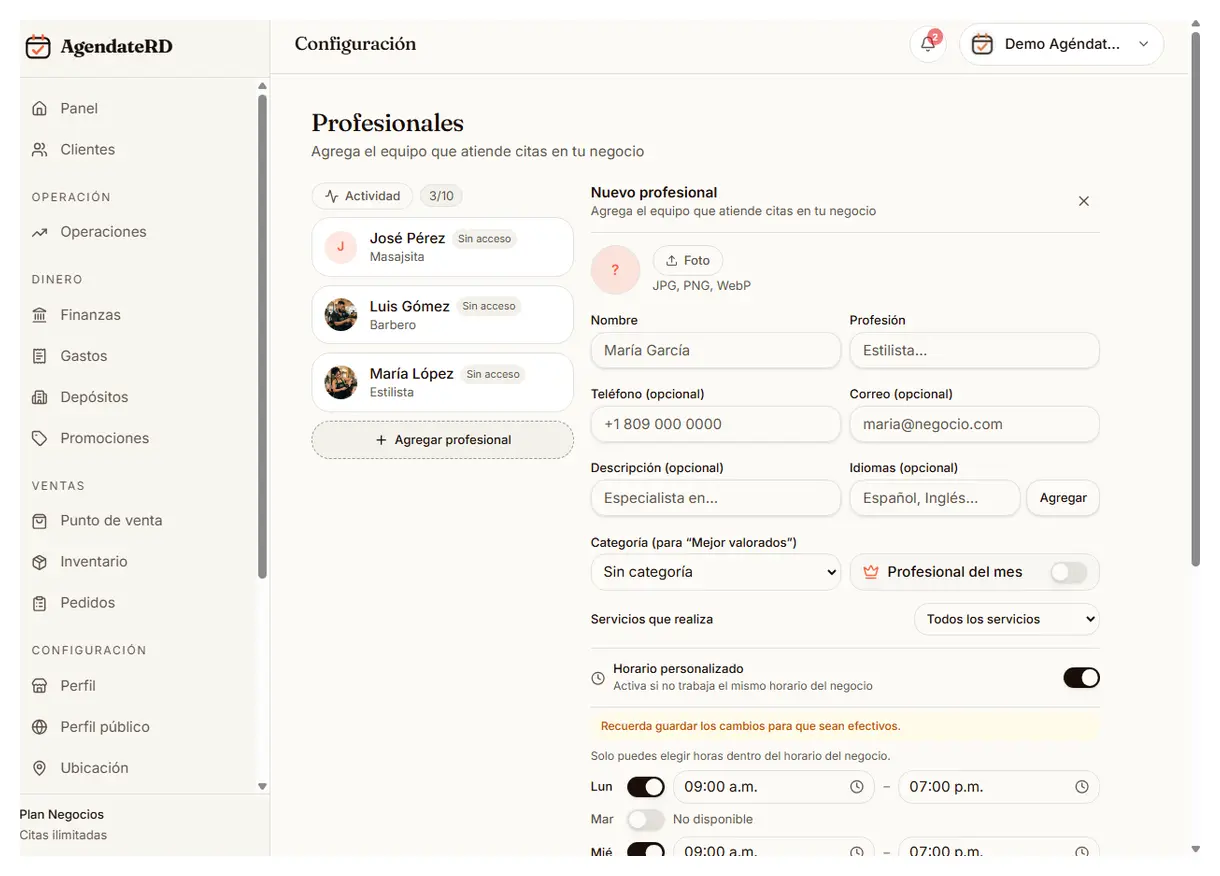Click the Panel home icon in sidebar
This screenshot has height=876, width=1220.
40,108
